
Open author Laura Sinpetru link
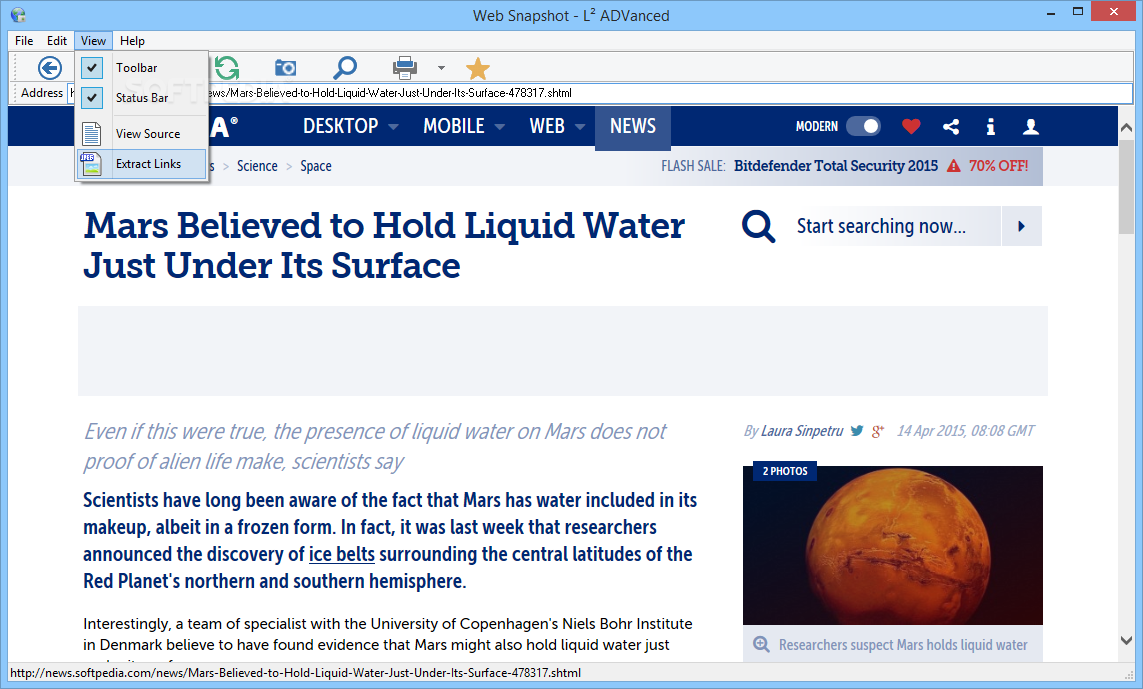[x=802, y=431]
